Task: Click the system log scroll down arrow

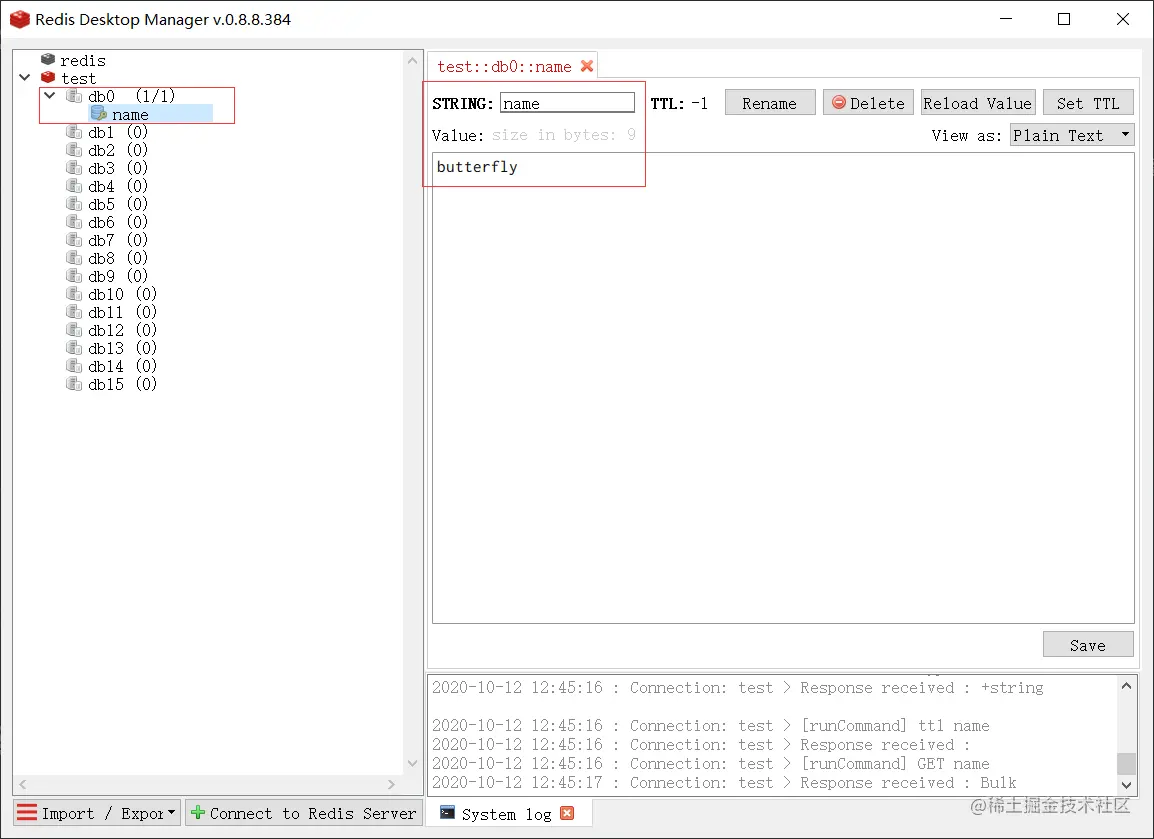Action: click(x=1126, y=785)
